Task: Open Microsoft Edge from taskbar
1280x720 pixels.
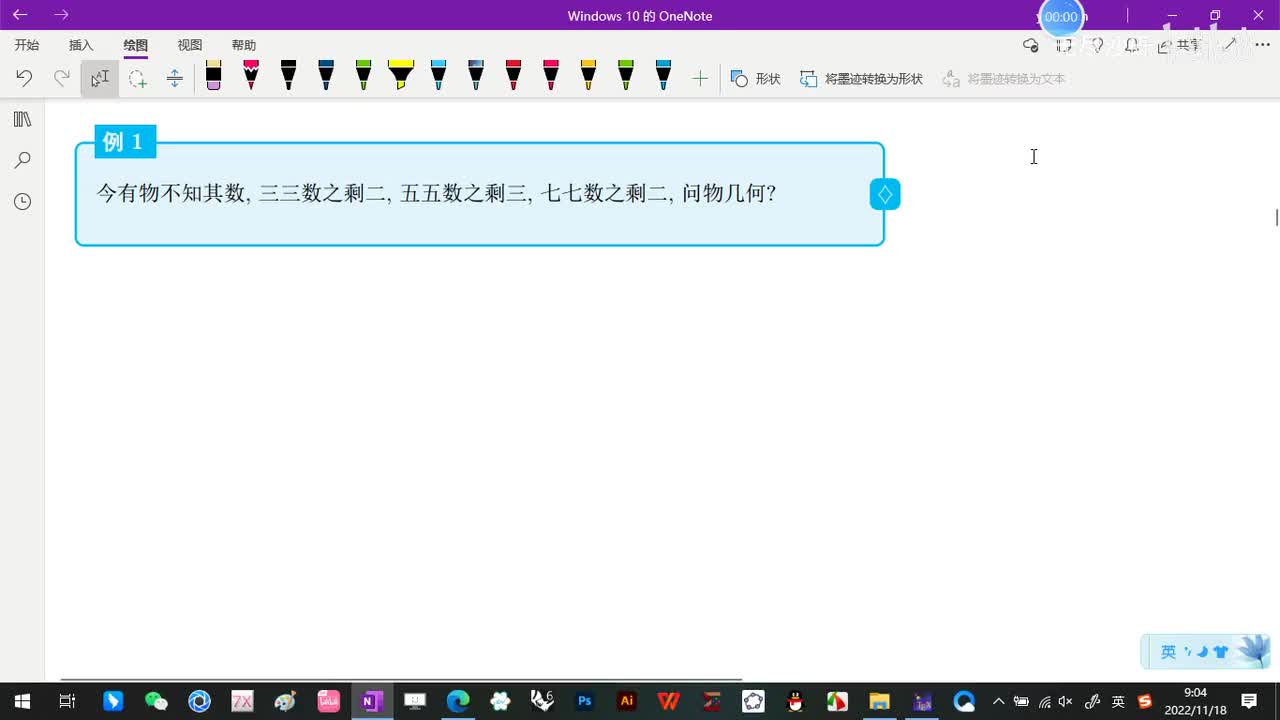Action: (x=458, y=701)
